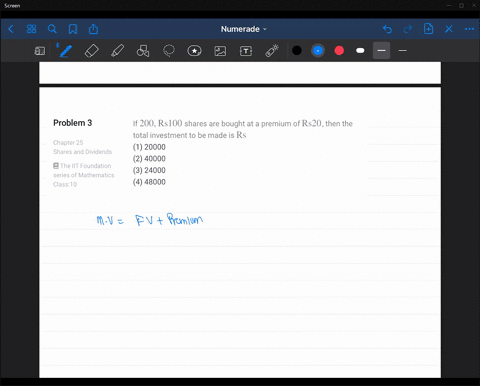Screen dimensions: 480x386
Task: Redo the last action
Action: (x=408, y=29)
